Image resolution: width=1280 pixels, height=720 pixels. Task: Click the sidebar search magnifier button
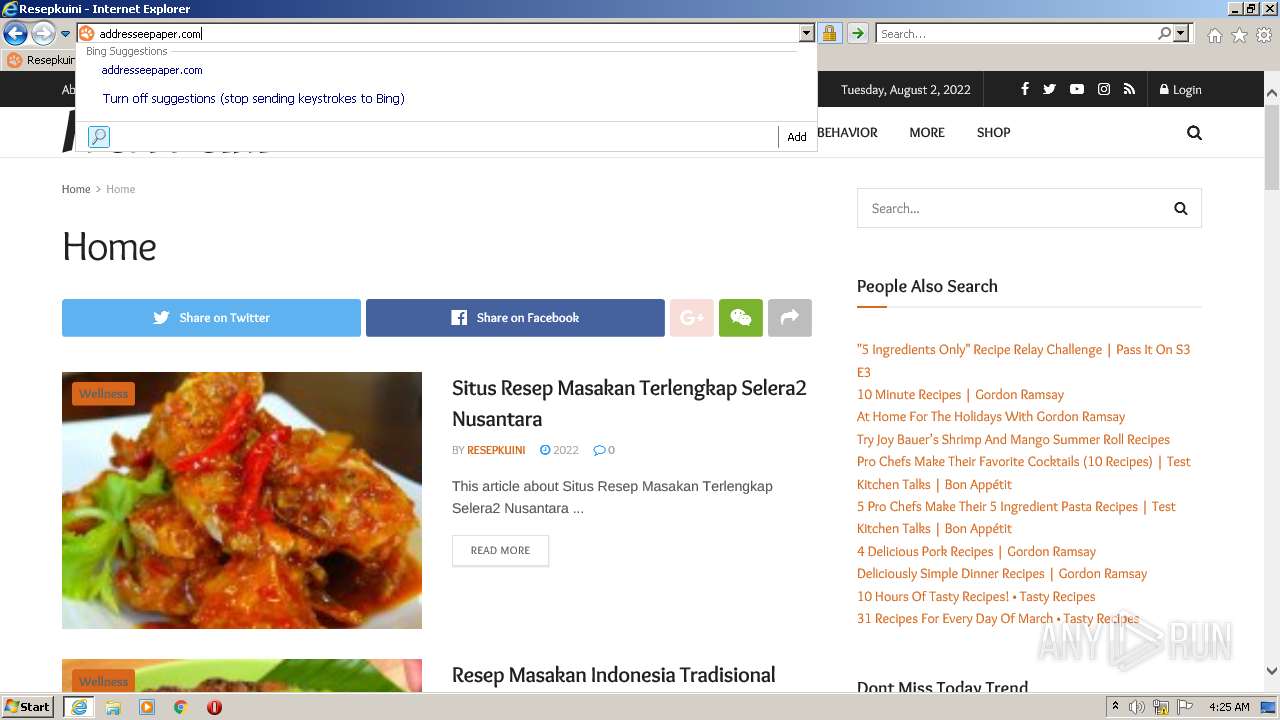click(1180, 208)
